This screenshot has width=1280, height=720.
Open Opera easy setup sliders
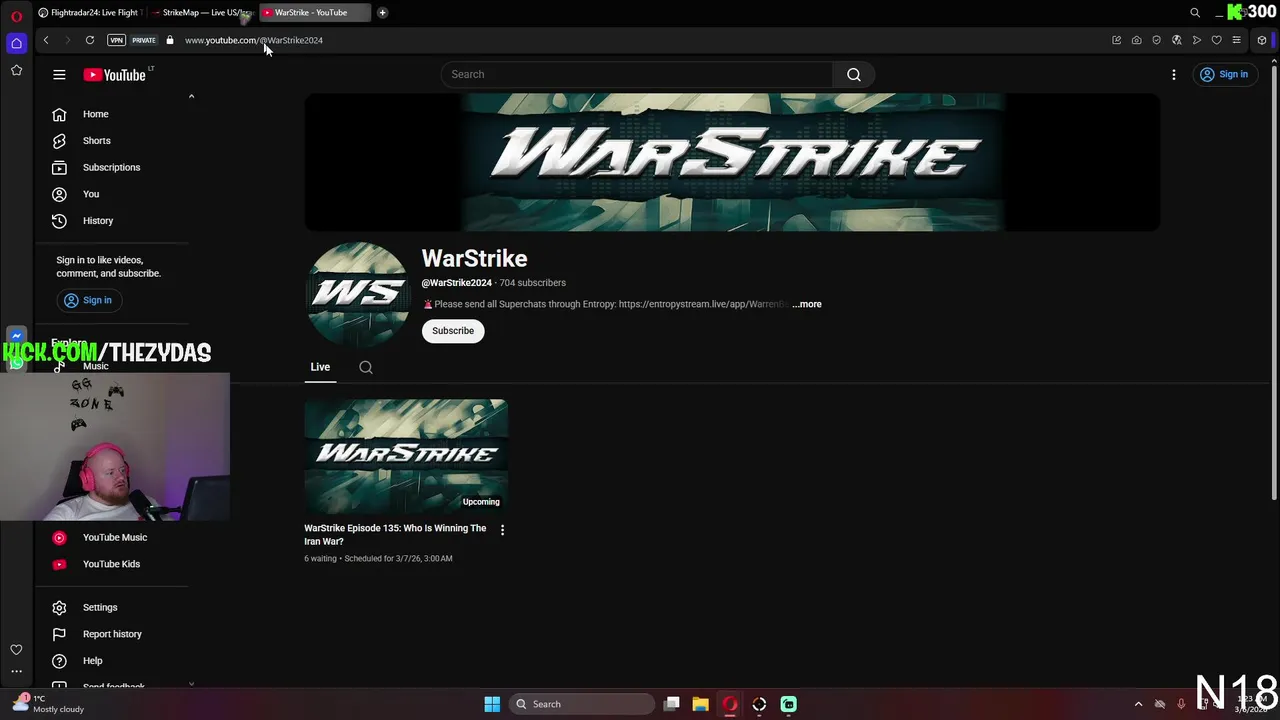pyautogui.click(x=1237, y=40)
